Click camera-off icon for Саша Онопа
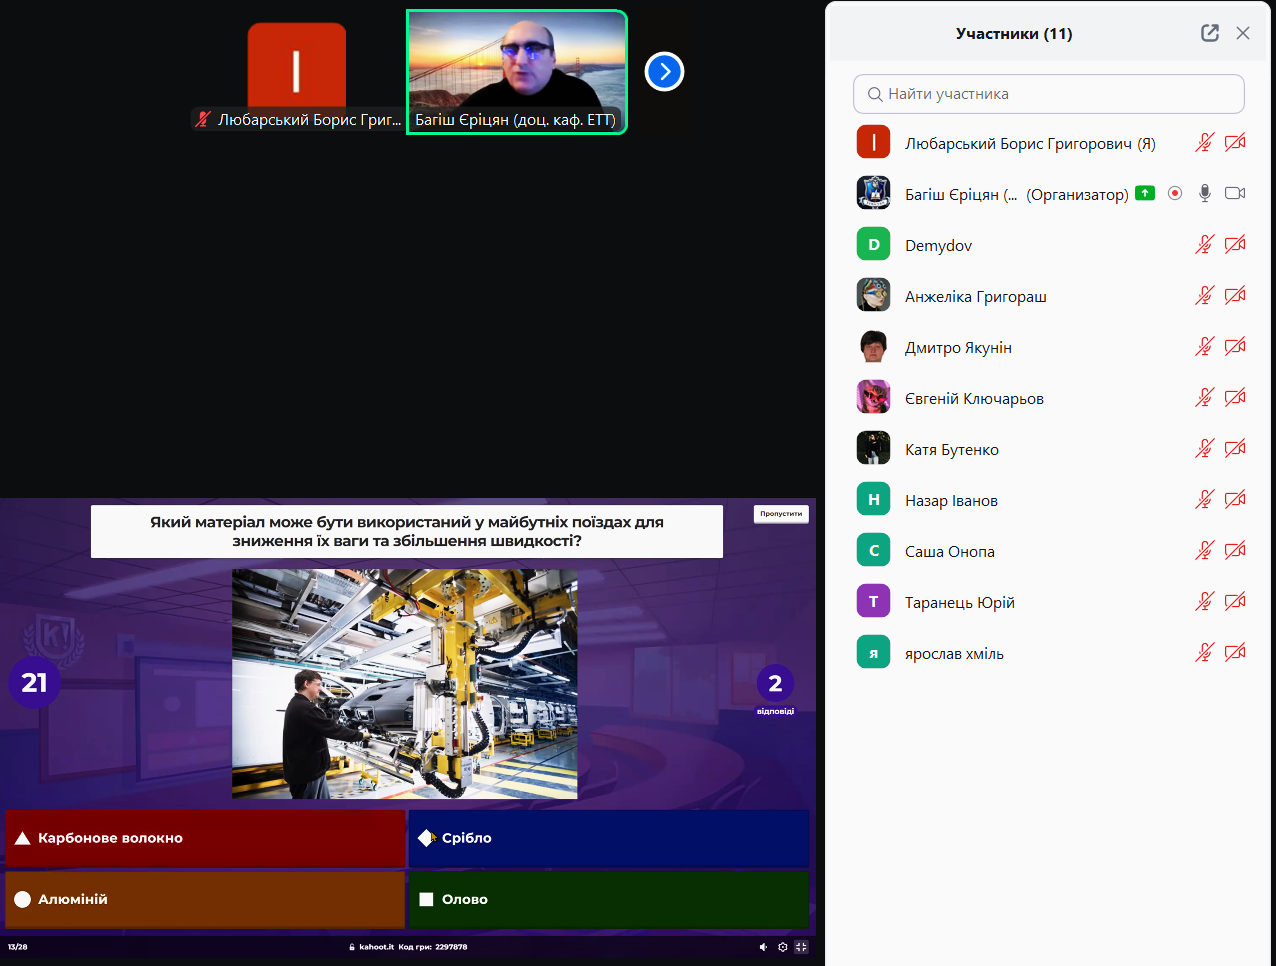1276x966 pixels. coord(1235,550)
